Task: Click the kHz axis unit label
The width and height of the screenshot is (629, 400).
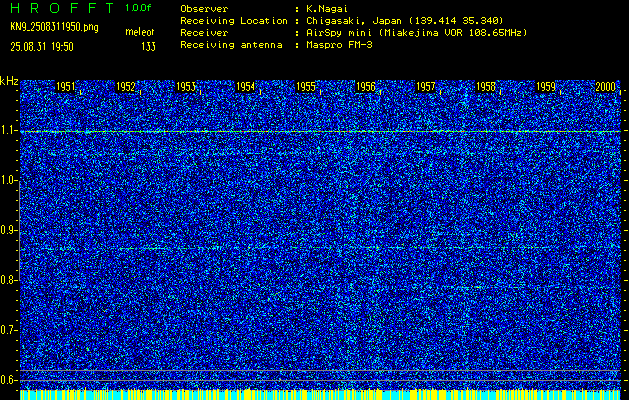Action: click(9, 81)
